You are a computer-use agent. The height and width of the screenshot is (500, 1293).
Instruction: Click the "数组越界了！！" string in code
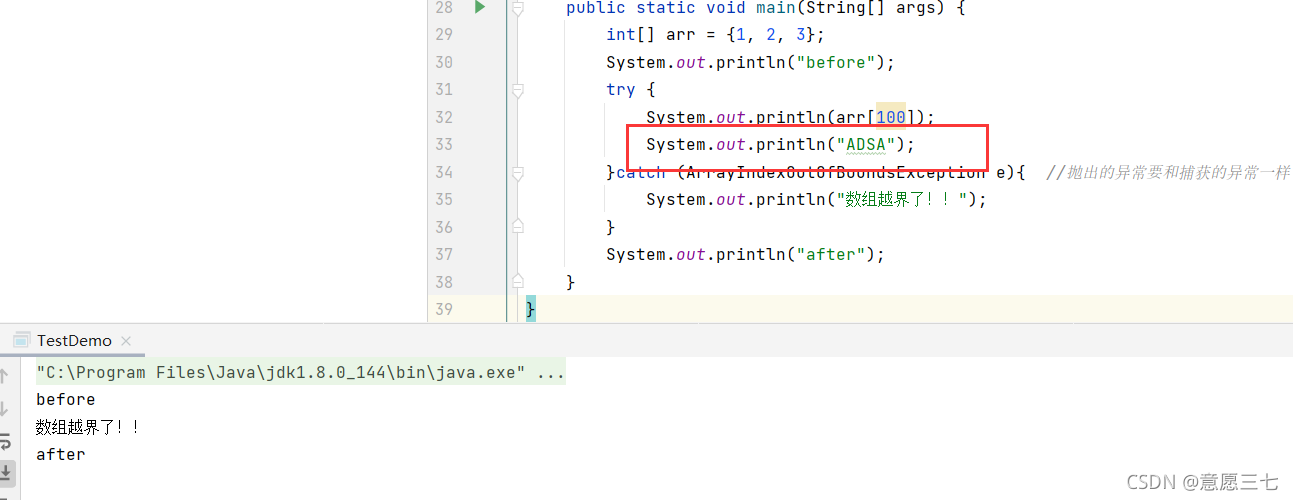click(x=901, y=200)
